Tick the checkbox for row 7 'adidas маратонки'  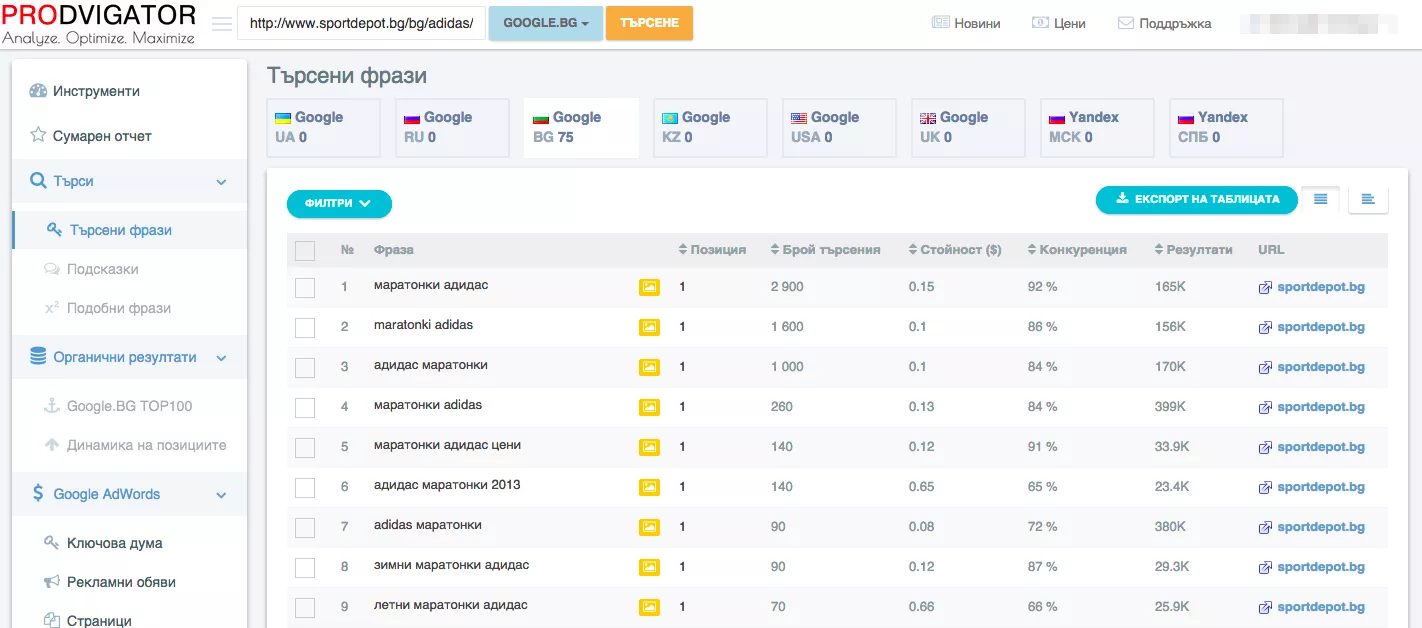[305, 528]
